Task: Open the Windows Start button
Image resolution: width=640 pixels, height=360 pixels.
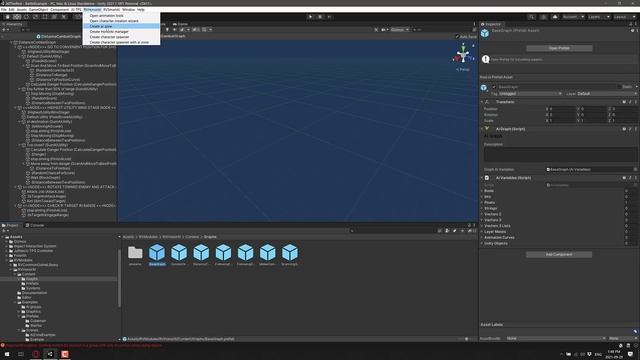Action: click(7, 354)
